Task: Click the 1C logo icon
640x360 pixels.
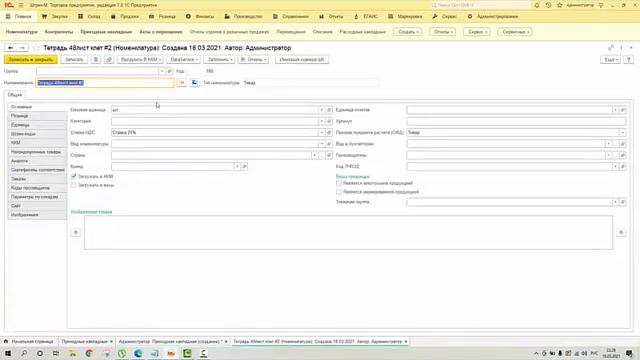Action: pos(9,5)
